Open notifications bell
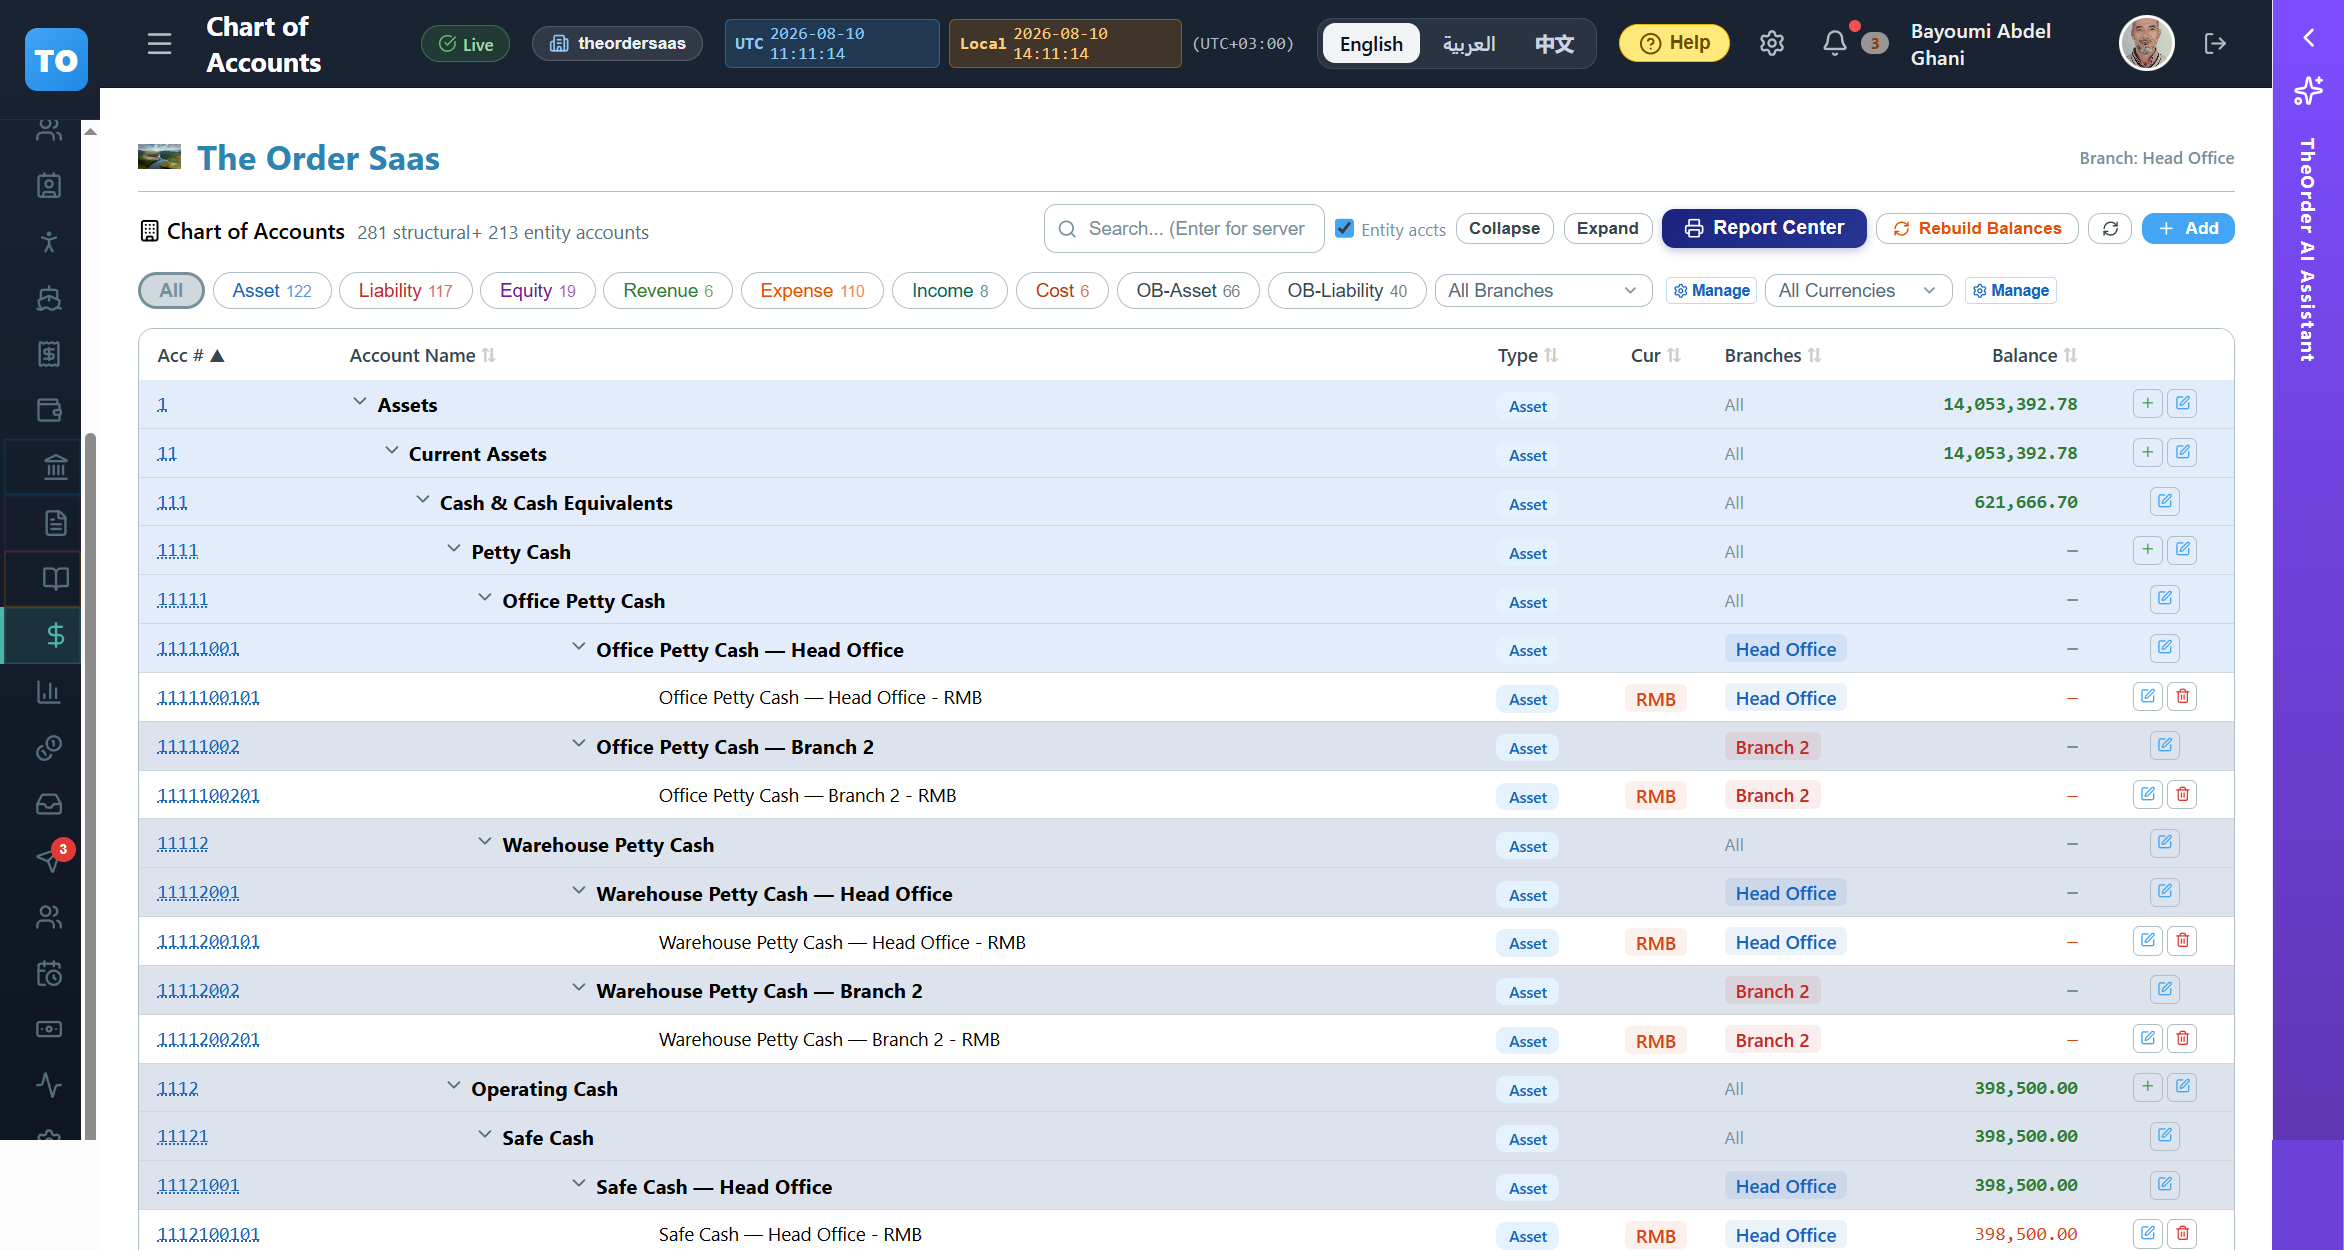Viewport: 2344px width, 1250px height. pos(1834,43)
